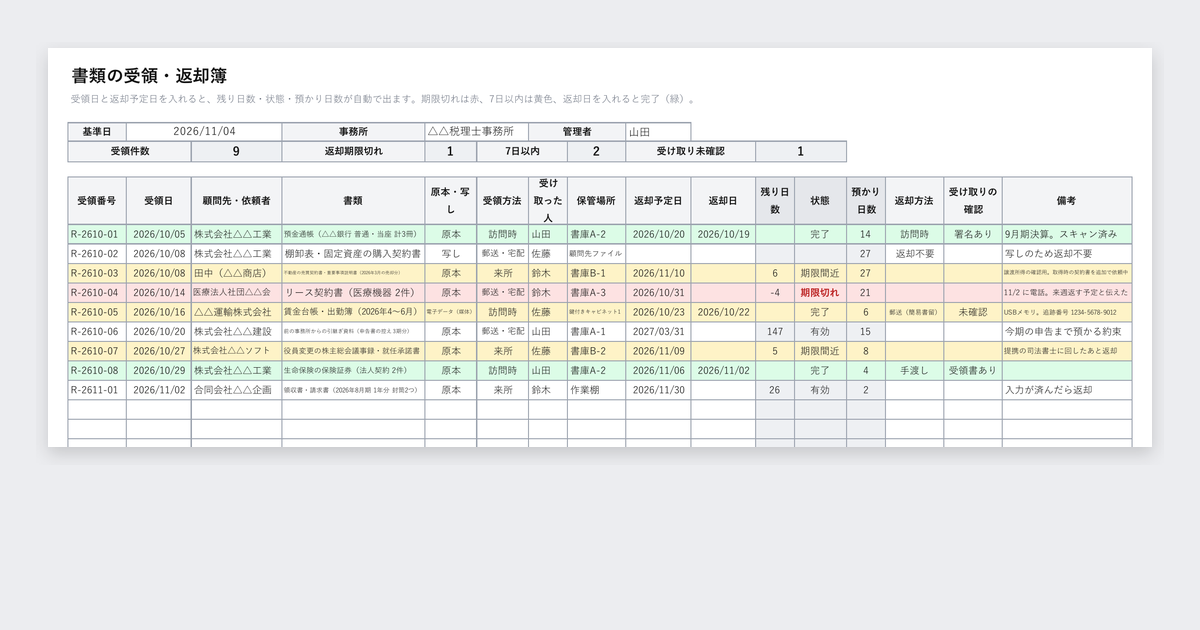Click the 受領方法 column header
Screen dimensions: 1200x630
pyautogui.click(x=503, y=201)
